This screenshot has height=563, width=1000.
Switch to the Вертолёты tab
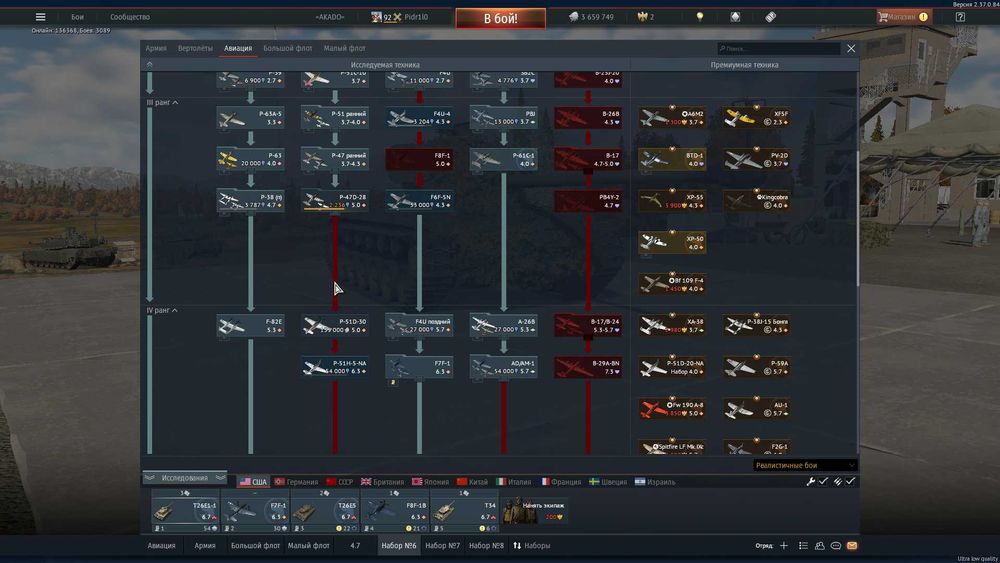click(x=195, y=48)
